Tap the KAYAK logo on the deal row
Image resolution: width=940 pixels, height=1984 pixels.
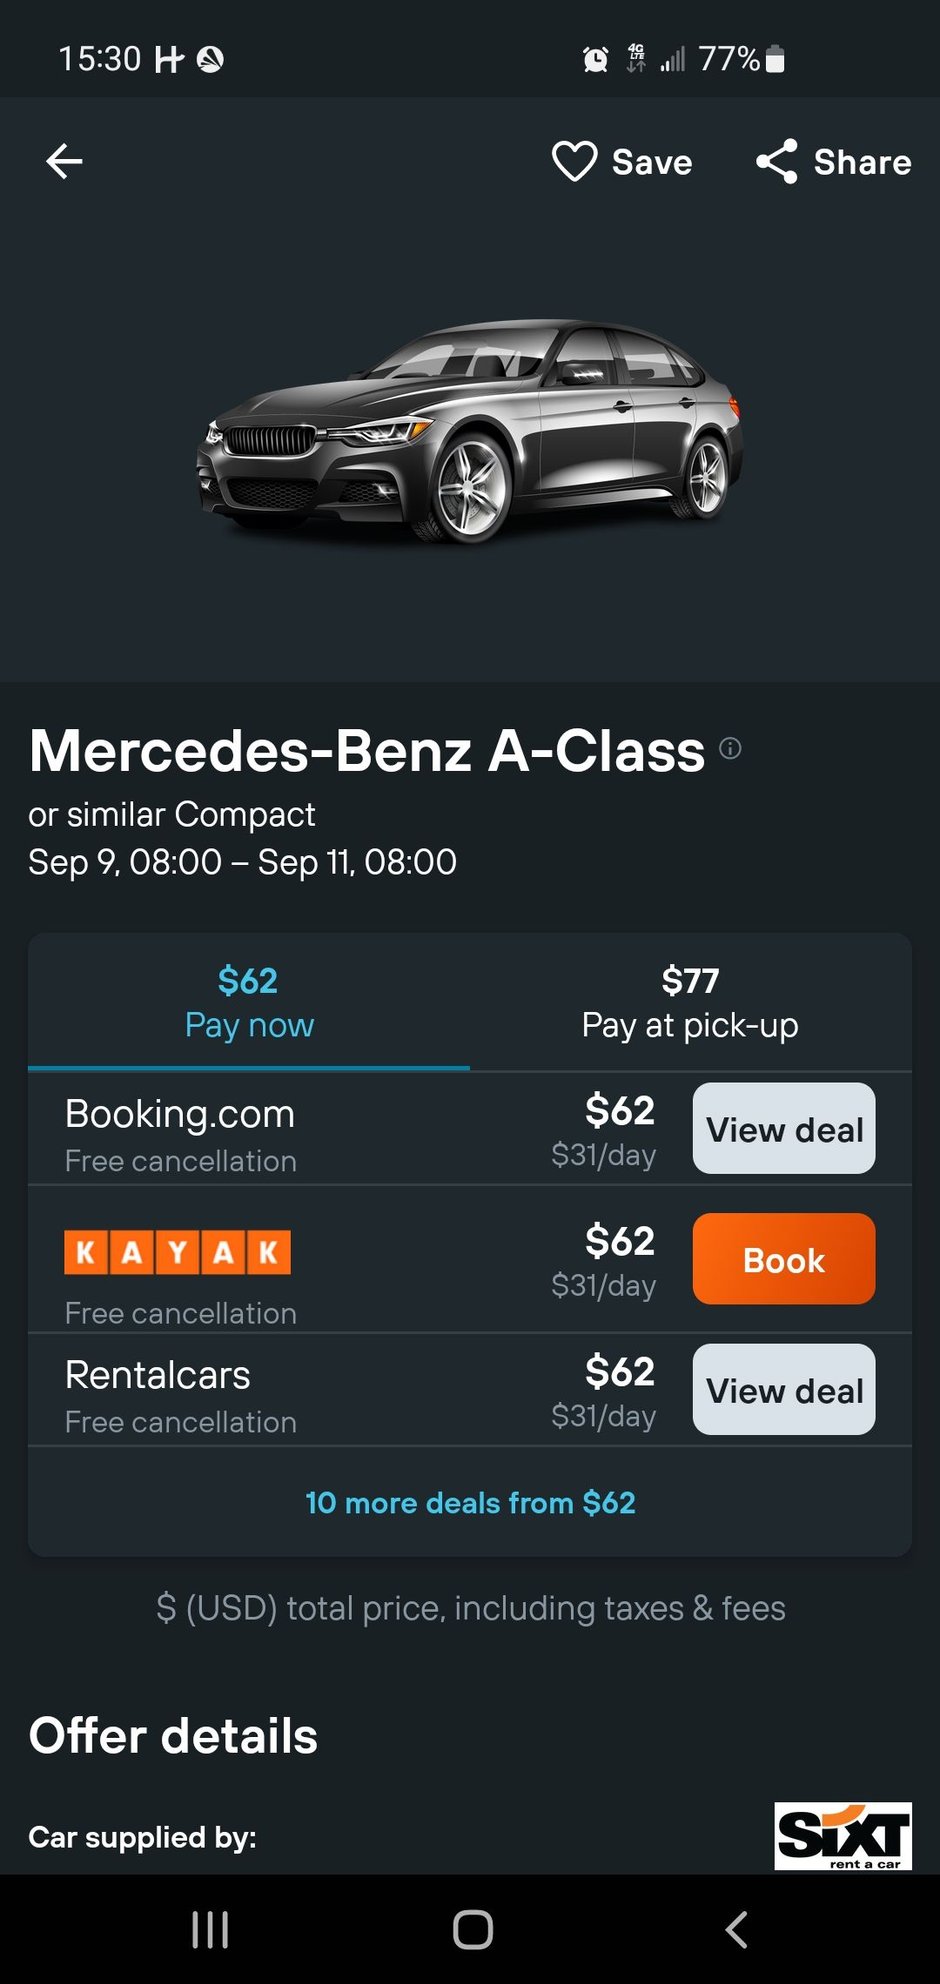pos(177,1251)
